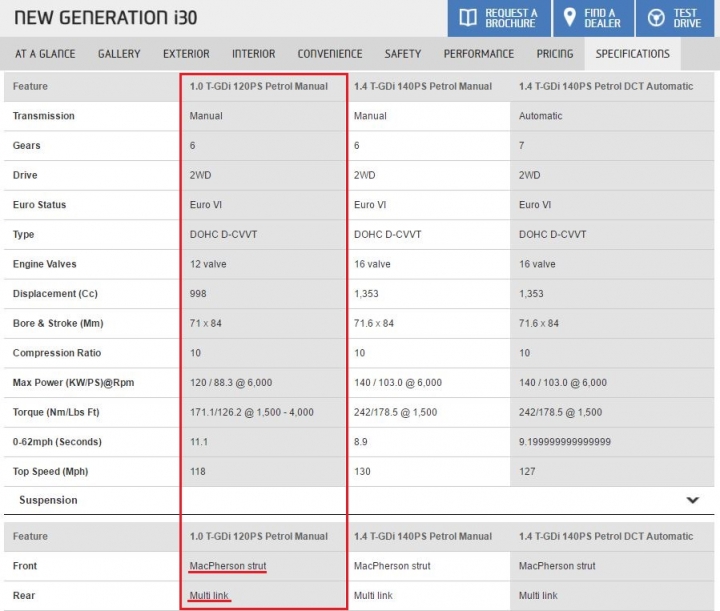
Task: Click the 130 top speed value
Action: tap(362, 471)
